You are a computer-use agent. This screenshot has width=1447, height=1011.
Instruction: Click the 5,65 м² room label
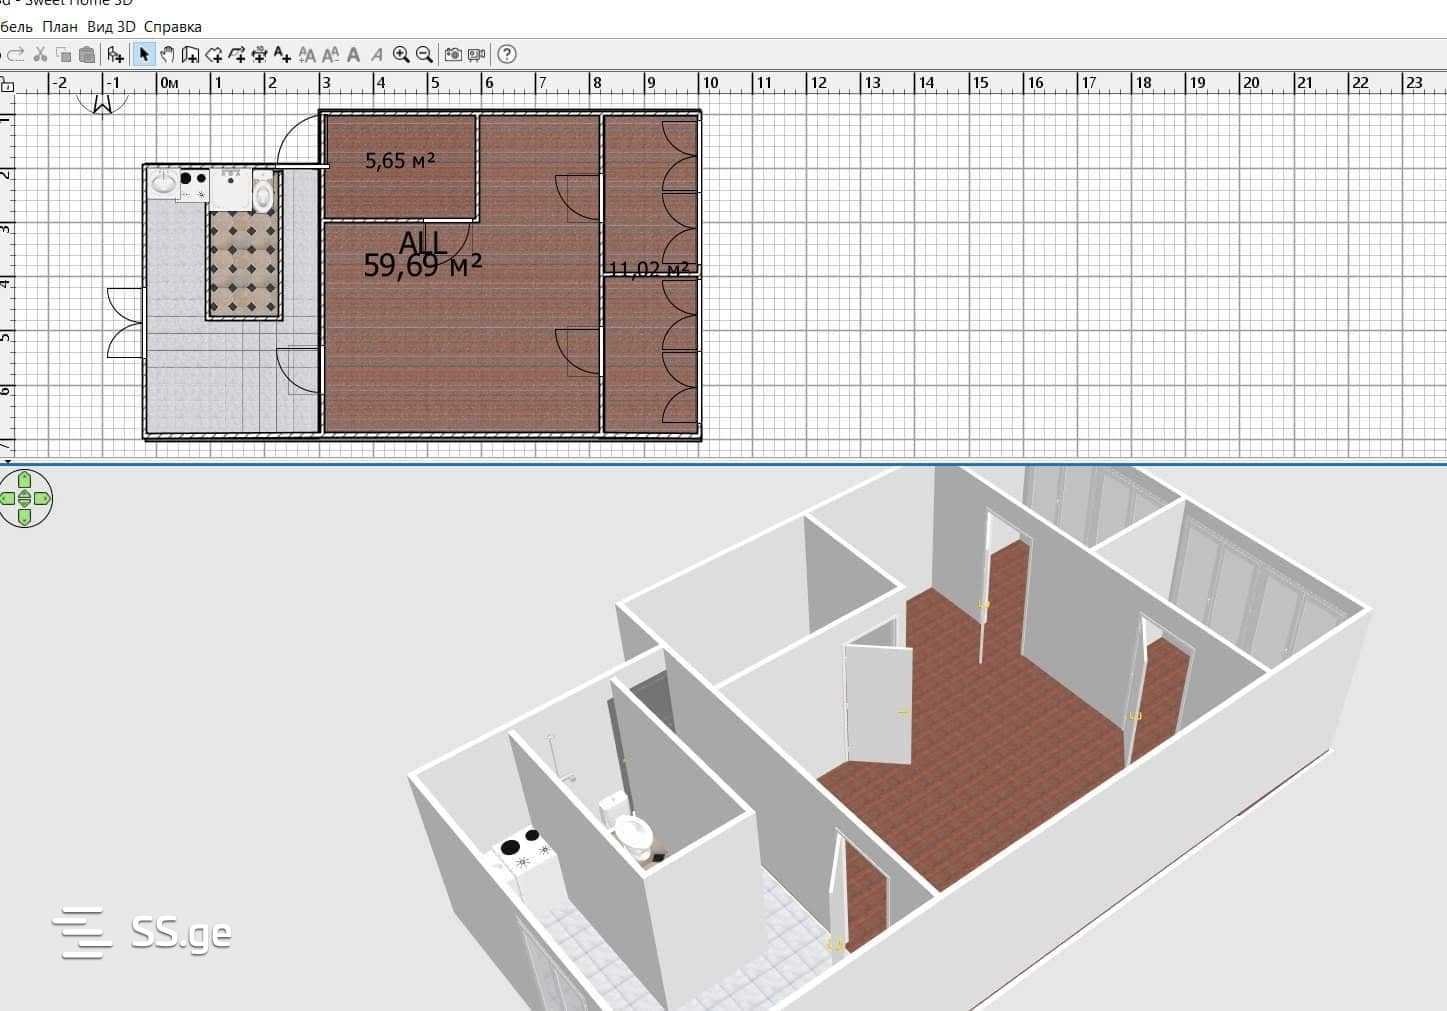click(x=400, y=160)
